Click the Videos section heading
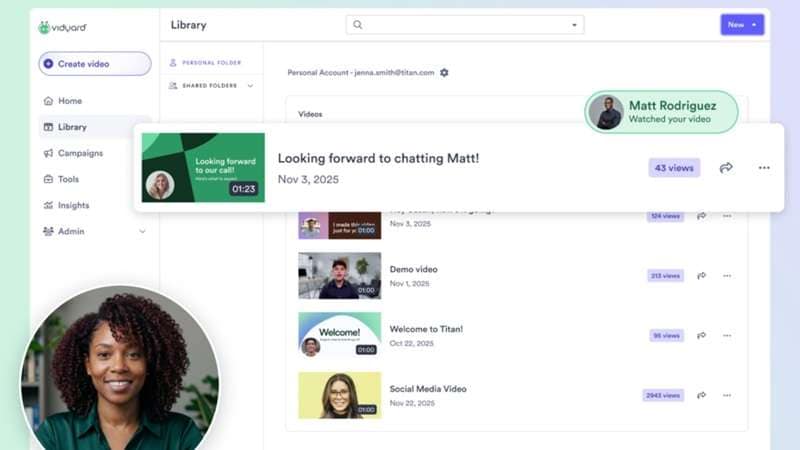This screenshot has width=800, height=450. [x=310, y=114]
